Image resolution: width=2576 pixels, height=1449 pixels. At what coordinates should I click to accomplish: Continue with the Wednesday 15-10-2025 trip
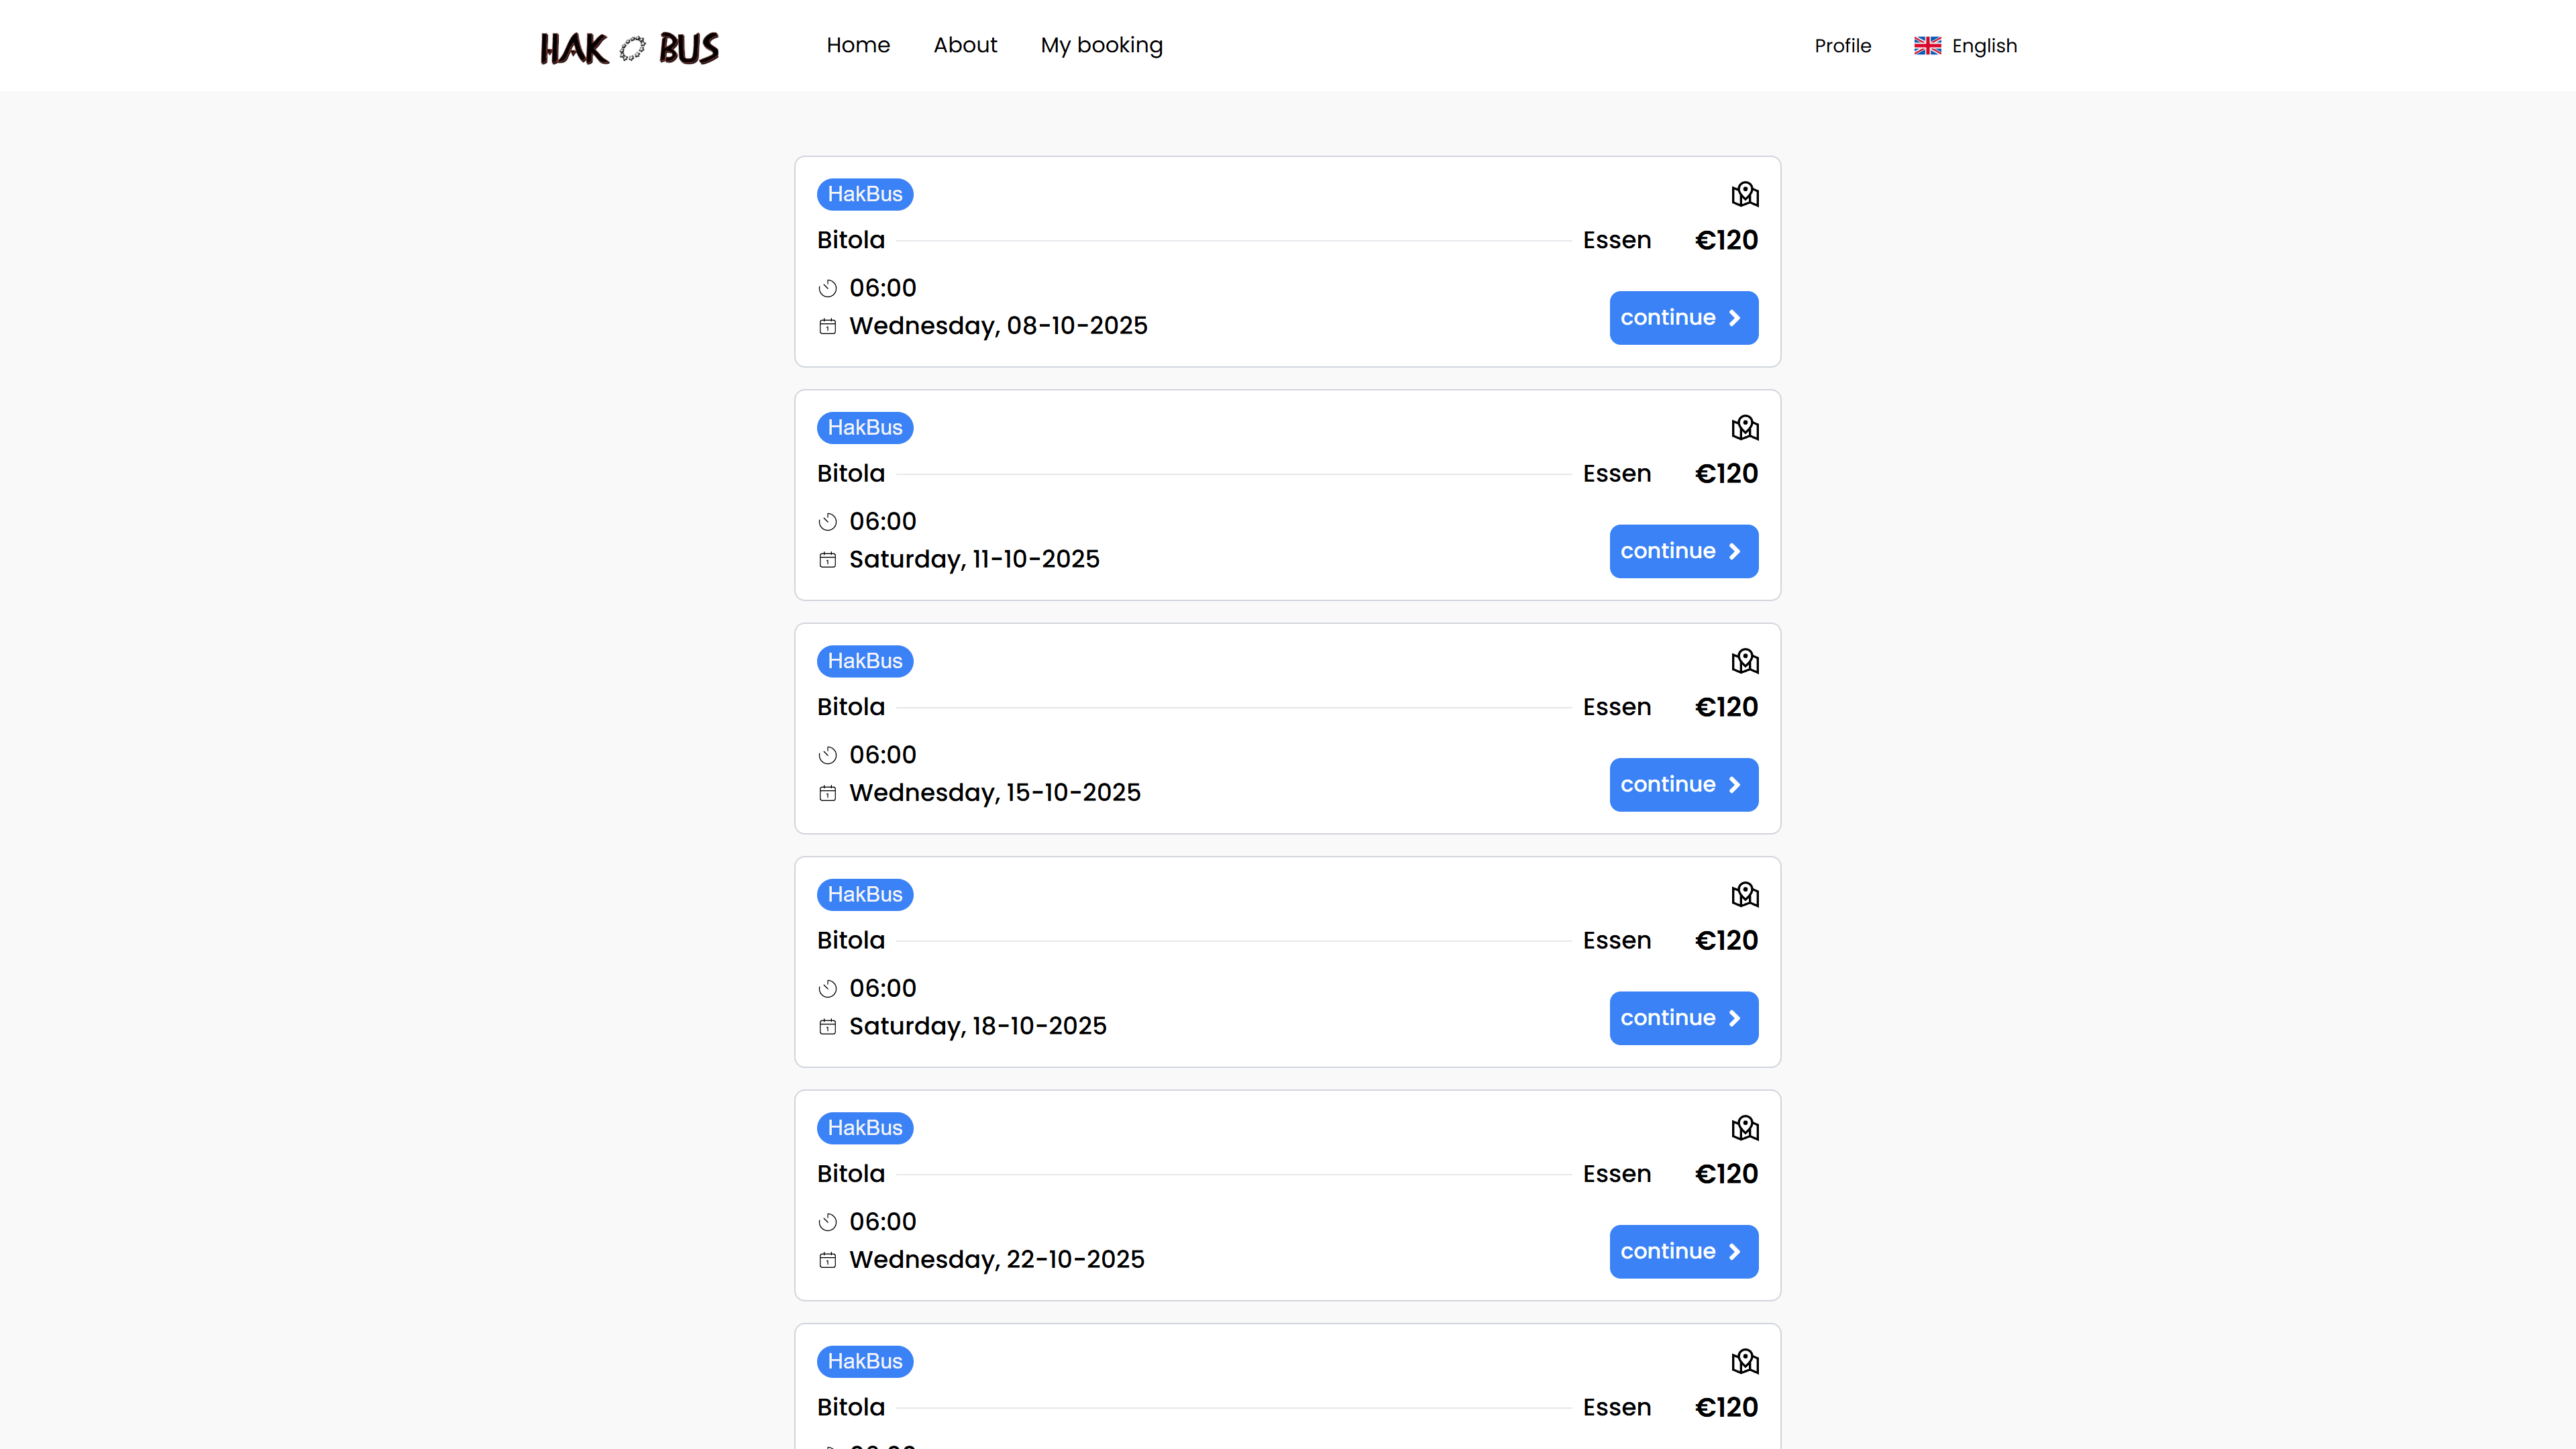[1683, 785]
